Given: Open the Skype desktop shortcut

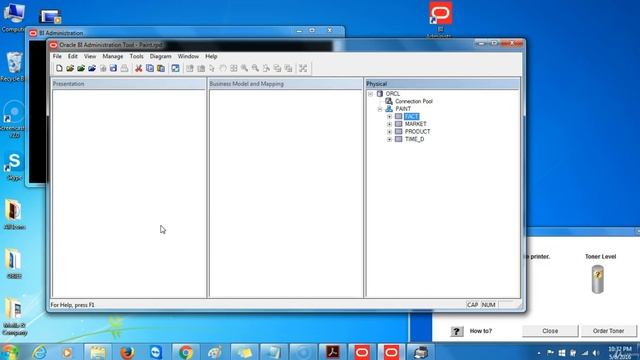Looking at the screenshot, I should click(x=14, y=166).
